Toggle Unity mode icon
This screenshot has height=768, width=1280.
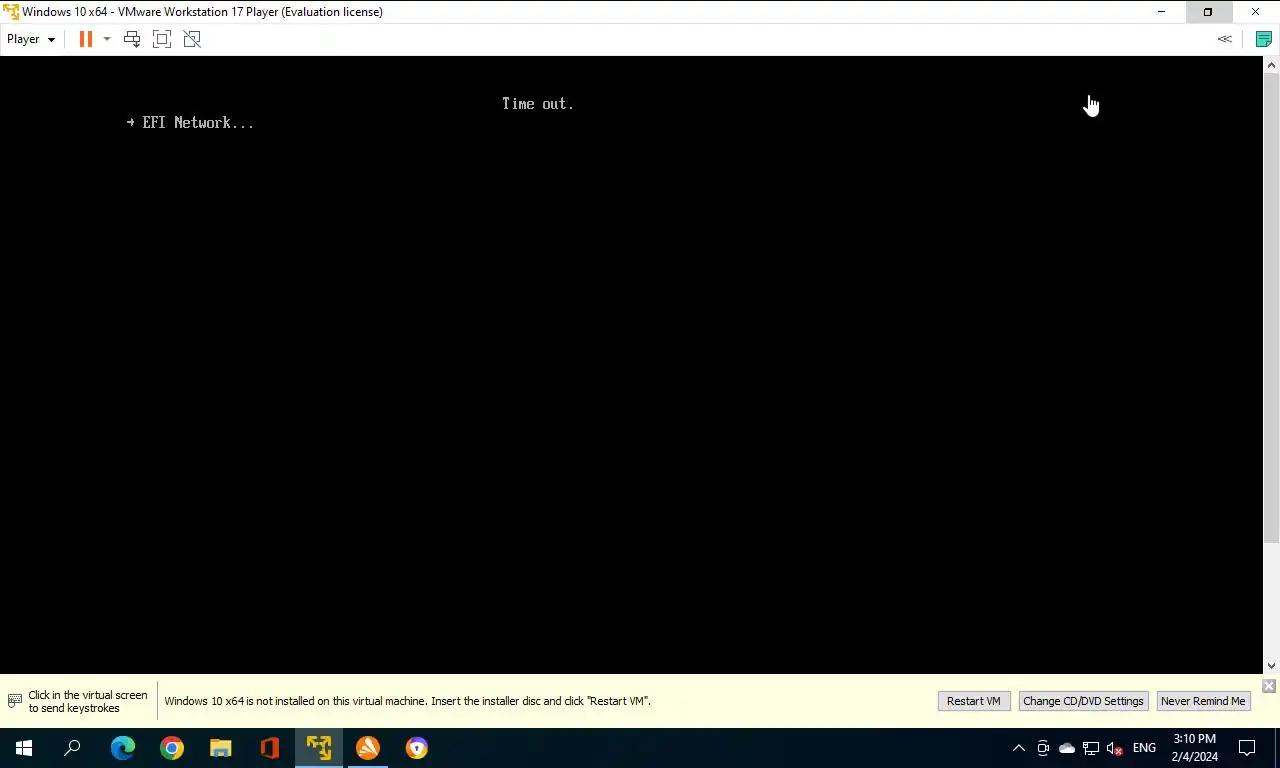point(192,39)
